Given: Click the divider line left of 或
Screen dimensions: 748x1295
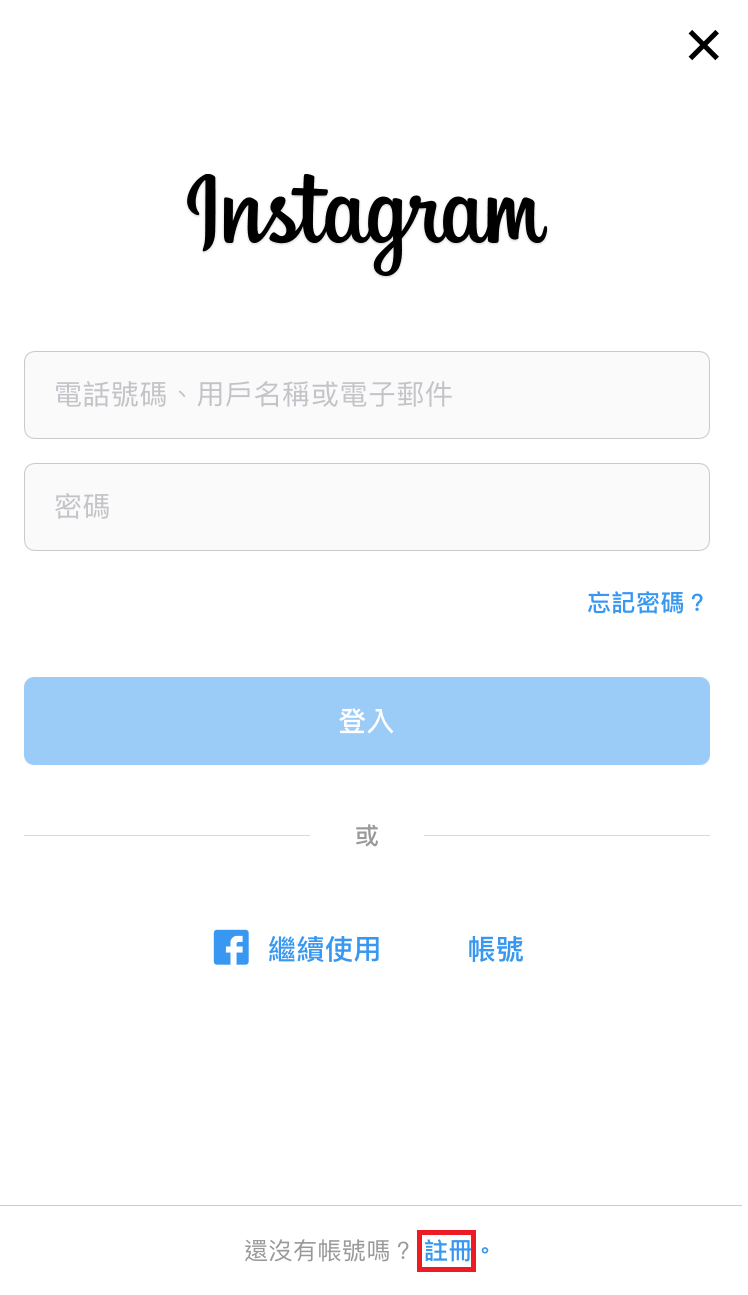Looking at the screenshot, I should click(167, 836).
